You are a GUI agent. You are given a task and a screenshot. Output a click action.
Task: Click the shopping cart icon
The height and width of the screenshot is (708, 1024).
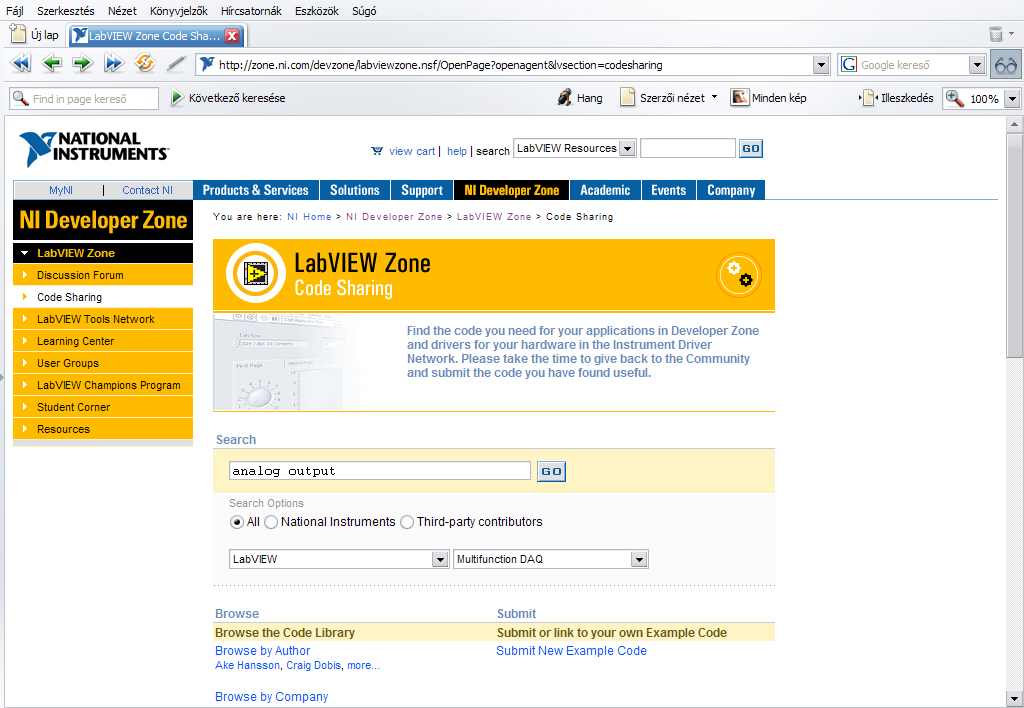(x=377, y=151)
